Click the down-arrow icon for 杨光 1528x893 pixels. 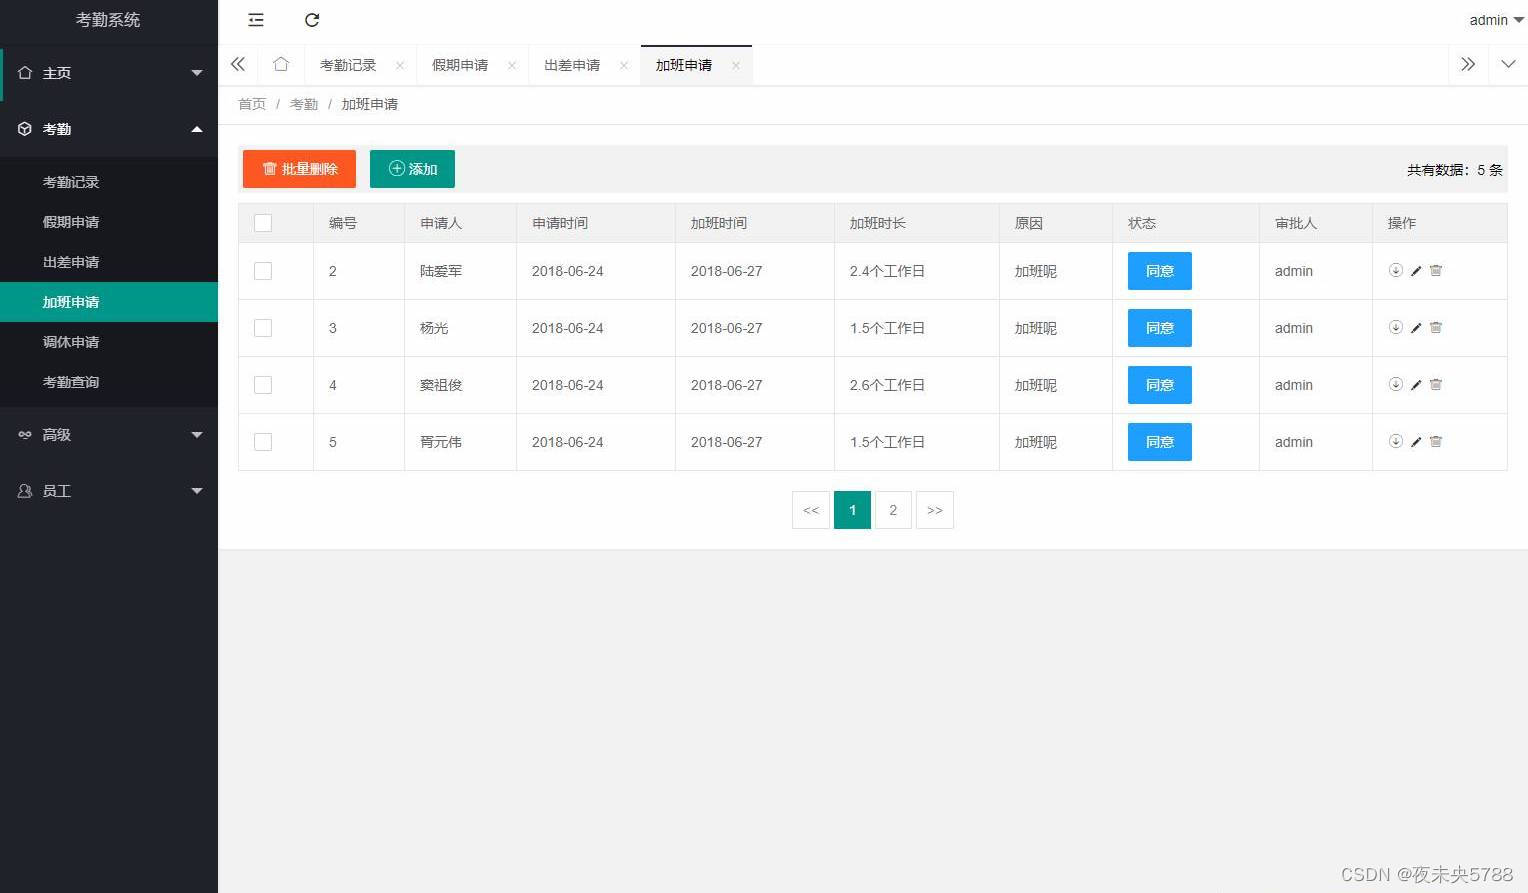pyautogui.click(x=1396, y=327)
